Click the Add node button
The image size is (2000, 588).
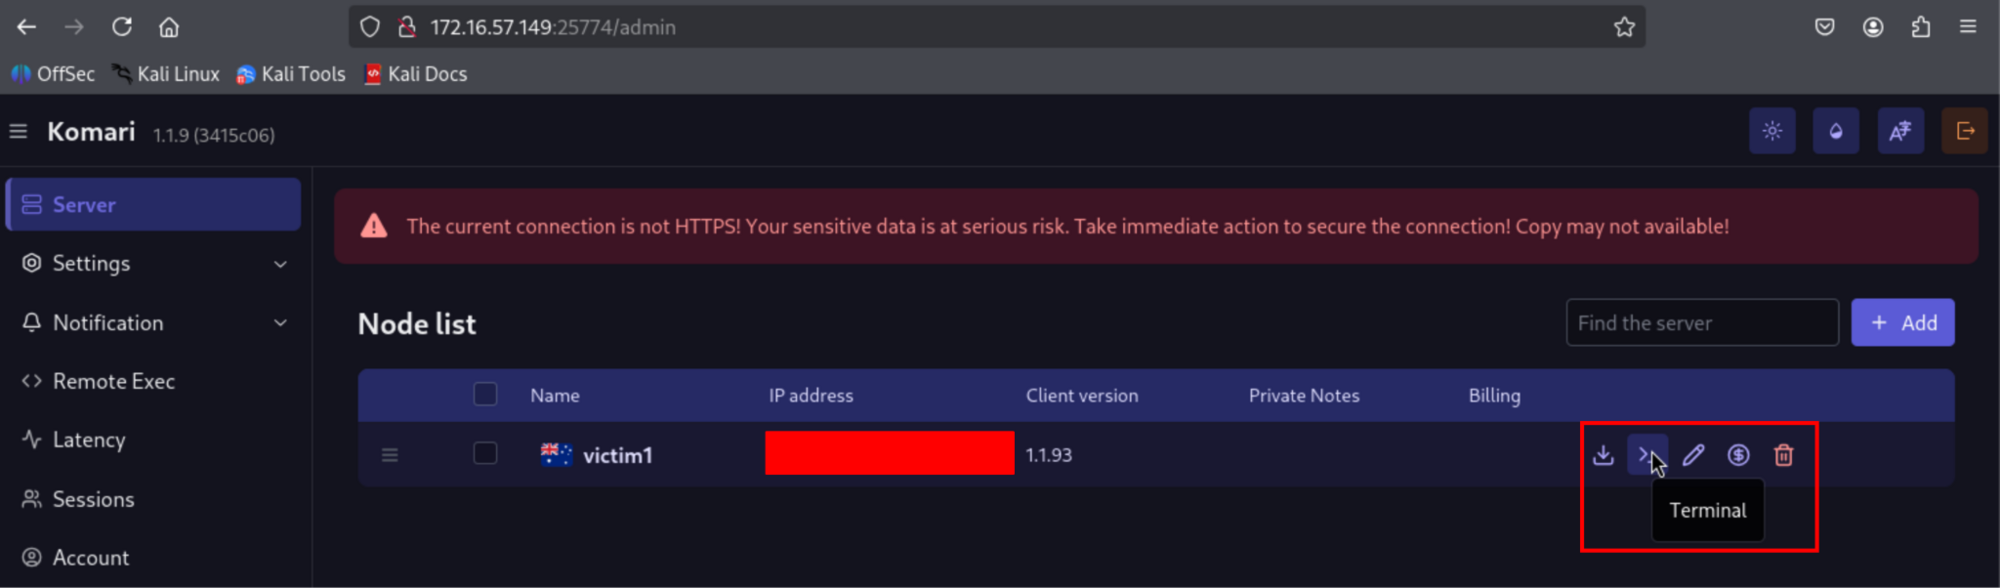(x=1902, y=323)
